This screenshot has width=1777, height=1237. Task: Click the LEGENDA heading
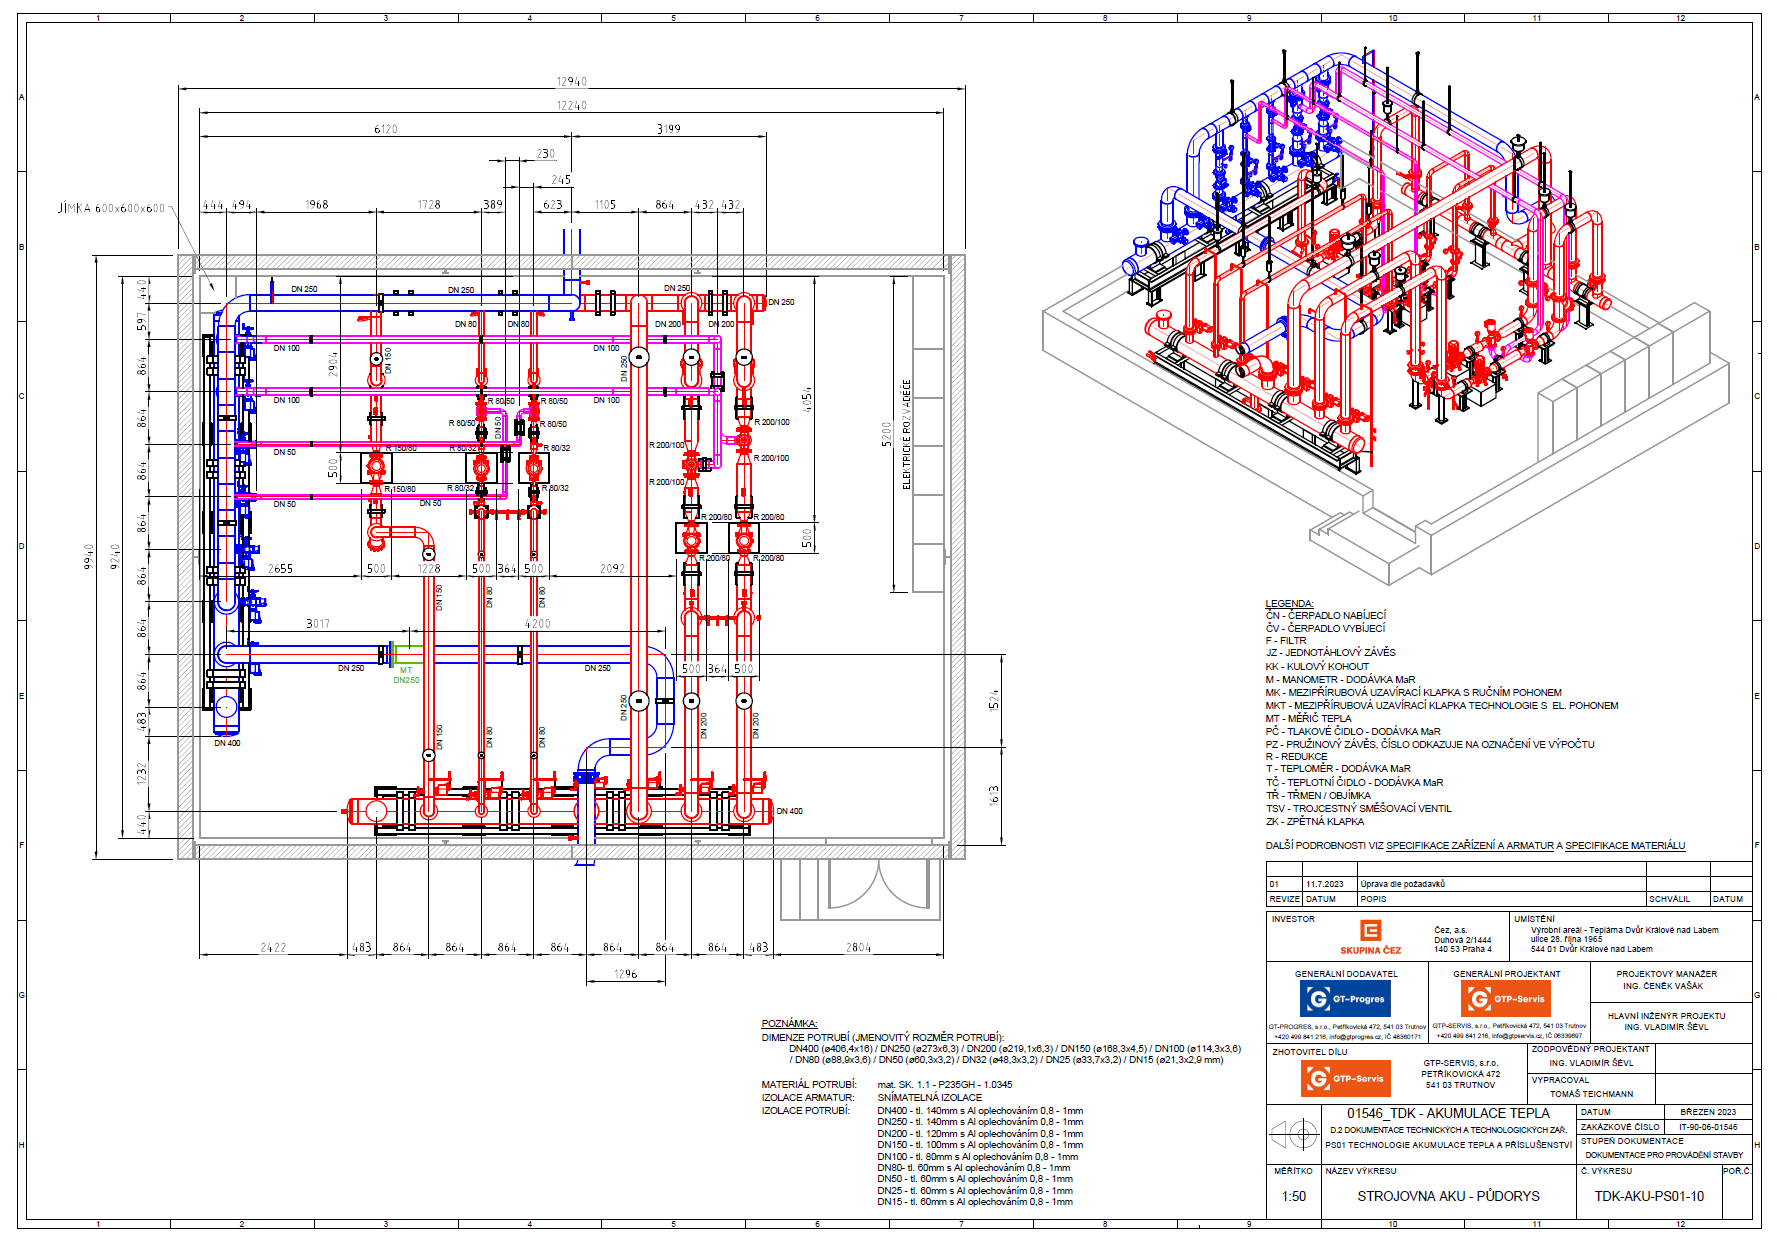[1289, 603]
